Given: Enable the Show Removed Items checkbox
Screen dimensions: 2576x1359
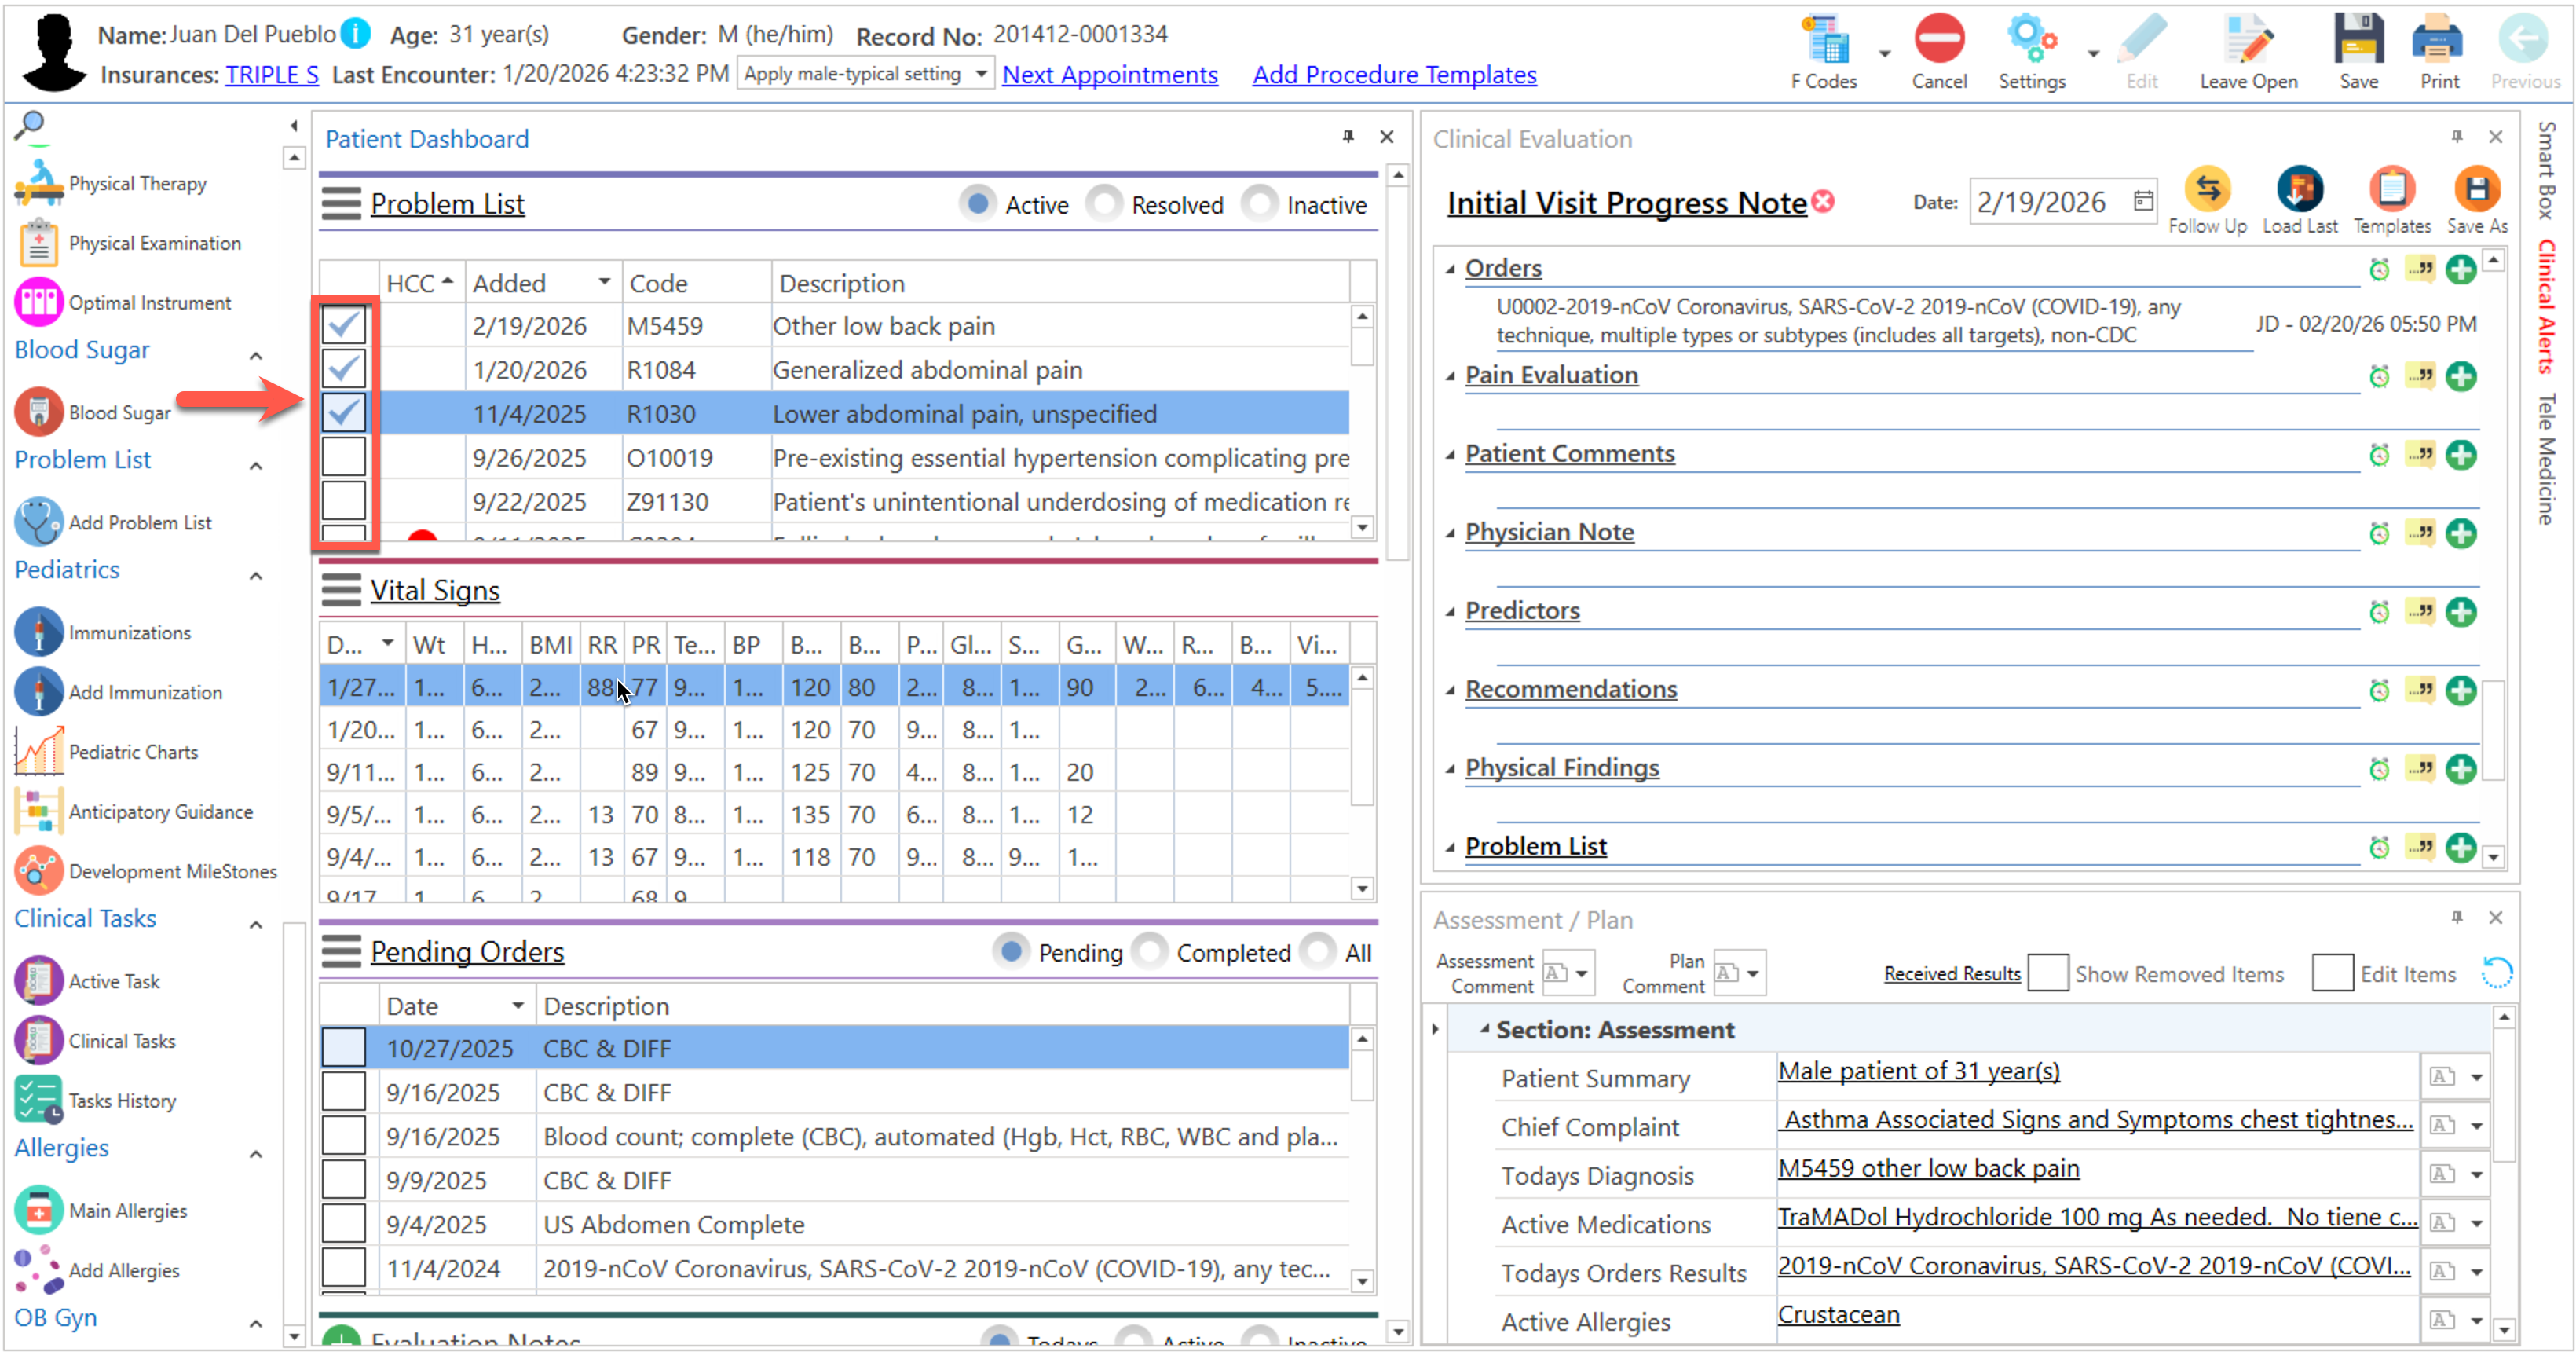Looking at the screenshot, I should (2047, 973).
